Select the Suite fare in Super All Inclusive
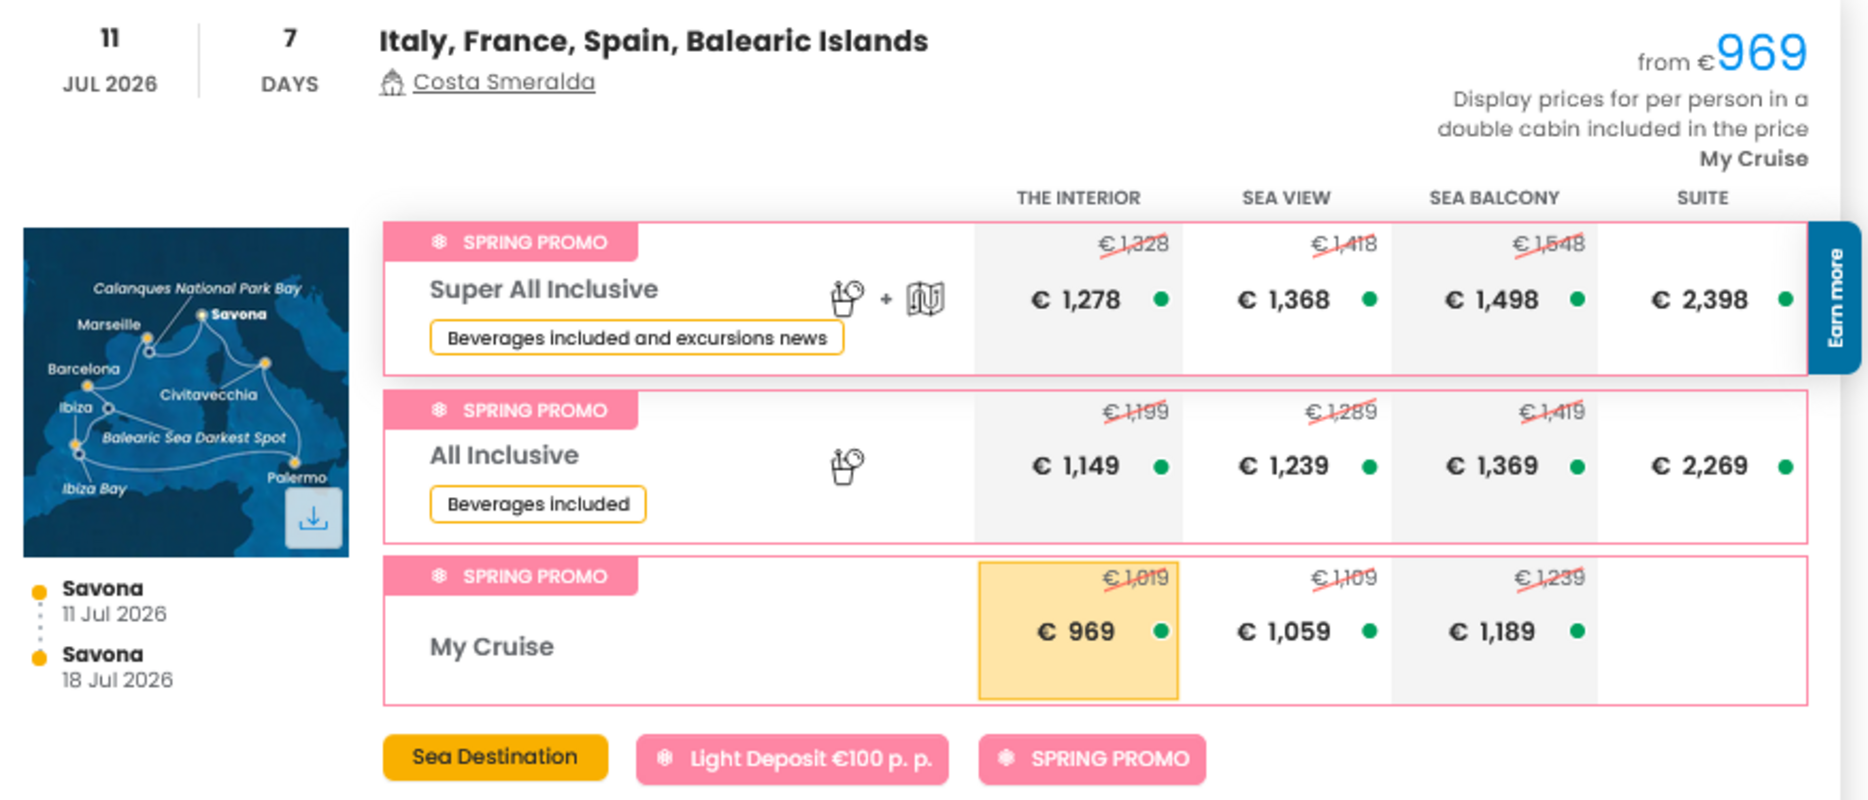This screenshot has width=1868, height=800. [x=1700, y=299]
